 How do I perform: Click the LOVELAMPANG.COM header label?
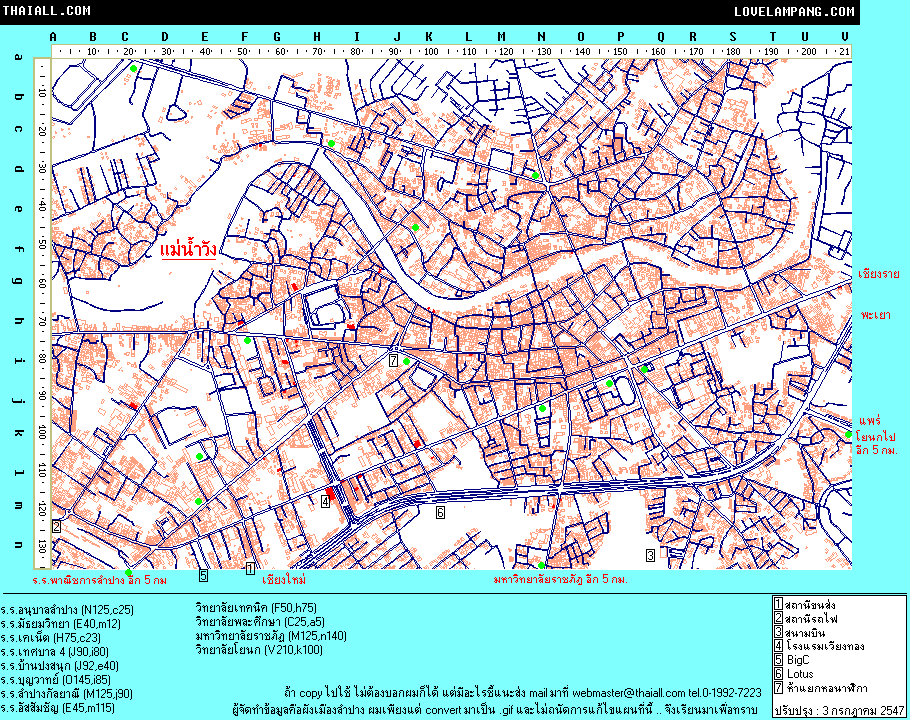point(794,11)
